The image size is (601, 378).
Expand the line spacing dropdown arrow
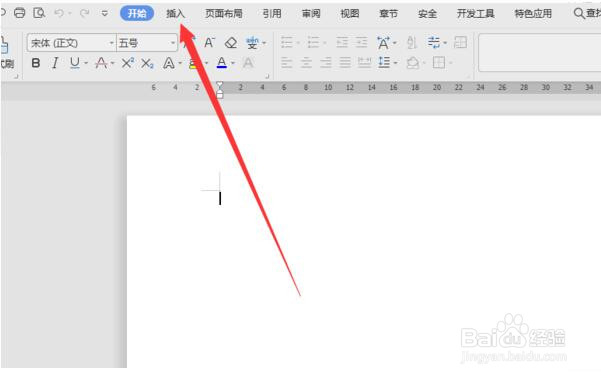(395, 63)
